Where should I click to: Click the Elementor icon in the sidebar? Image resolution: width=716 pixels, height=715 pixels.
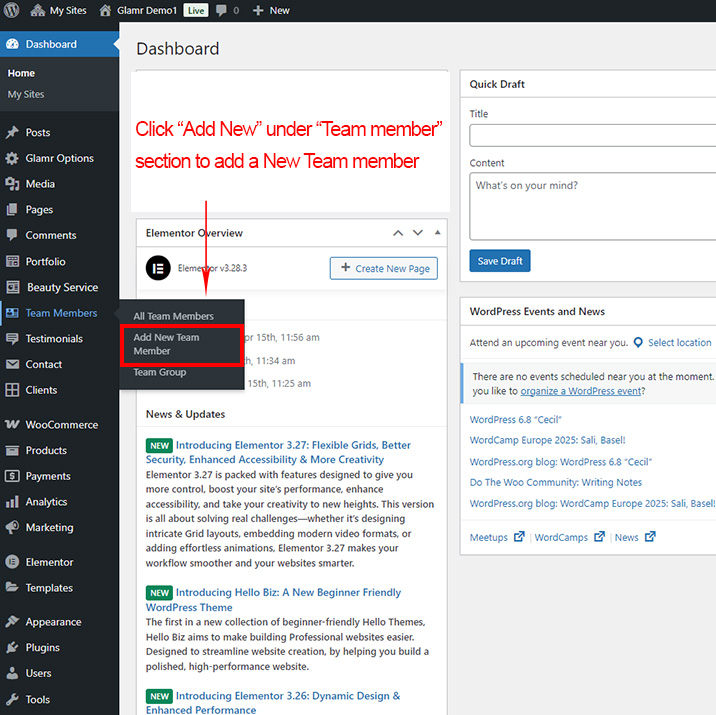[12, 562]
